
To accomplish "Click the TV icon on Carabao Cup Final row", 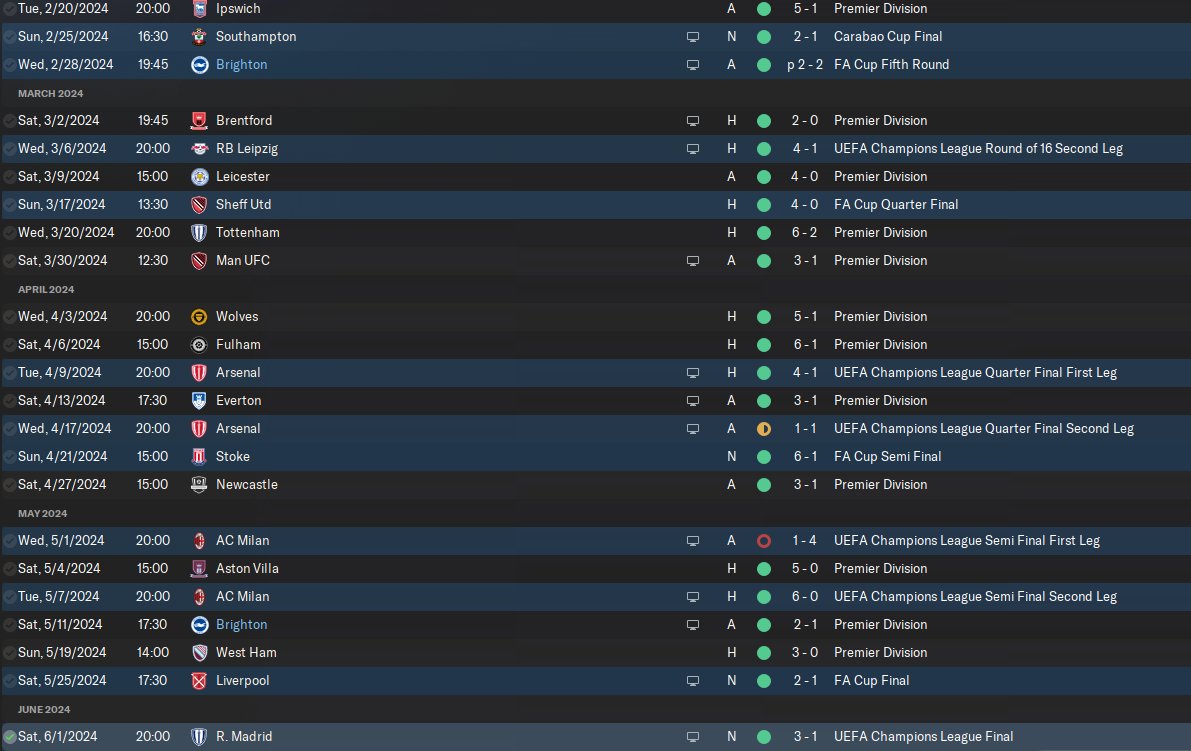I will coord(693,36).
